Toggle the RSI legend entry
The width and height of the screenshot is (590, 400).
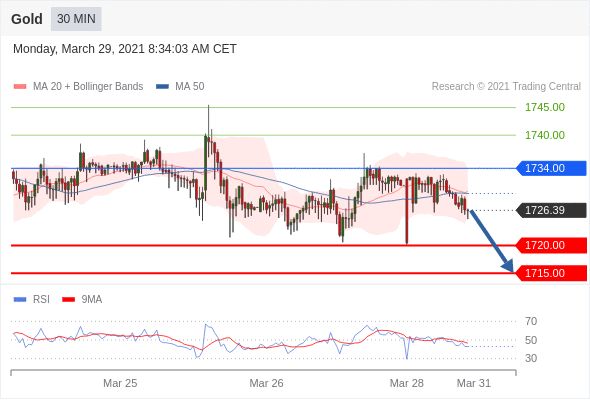tap(32, 300)
